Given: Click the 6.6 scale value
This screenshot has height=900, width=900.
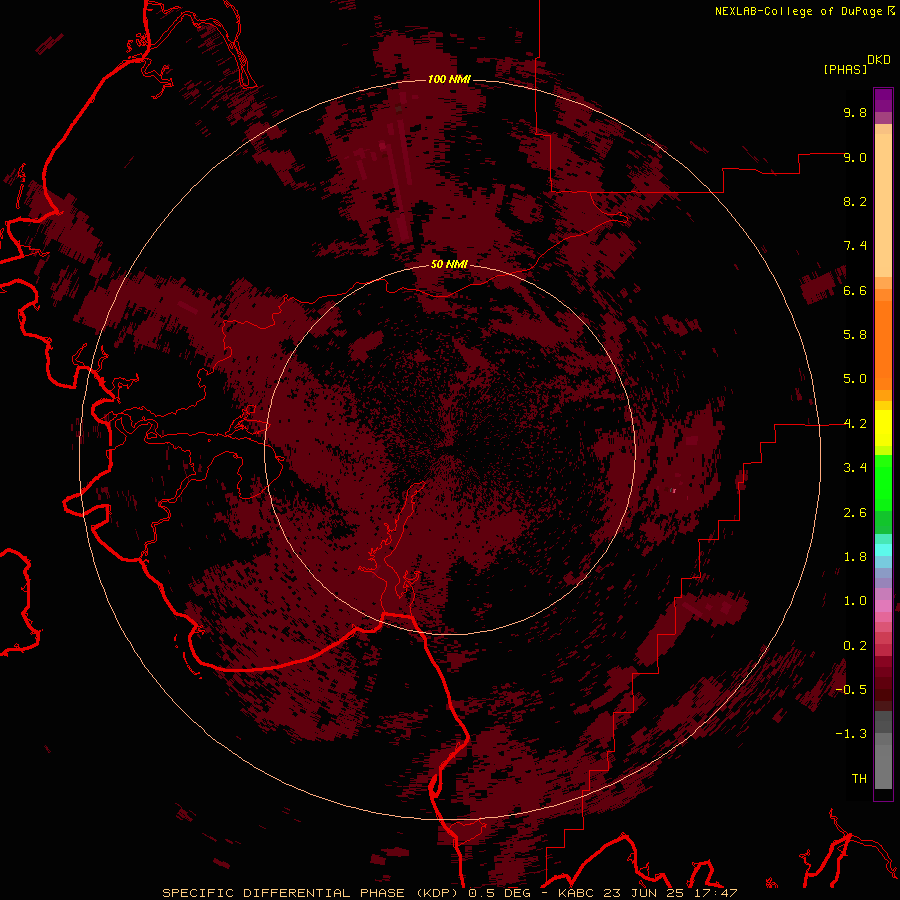Looking at the screenshot, I should pyautogui.click(x=855, y=290).
